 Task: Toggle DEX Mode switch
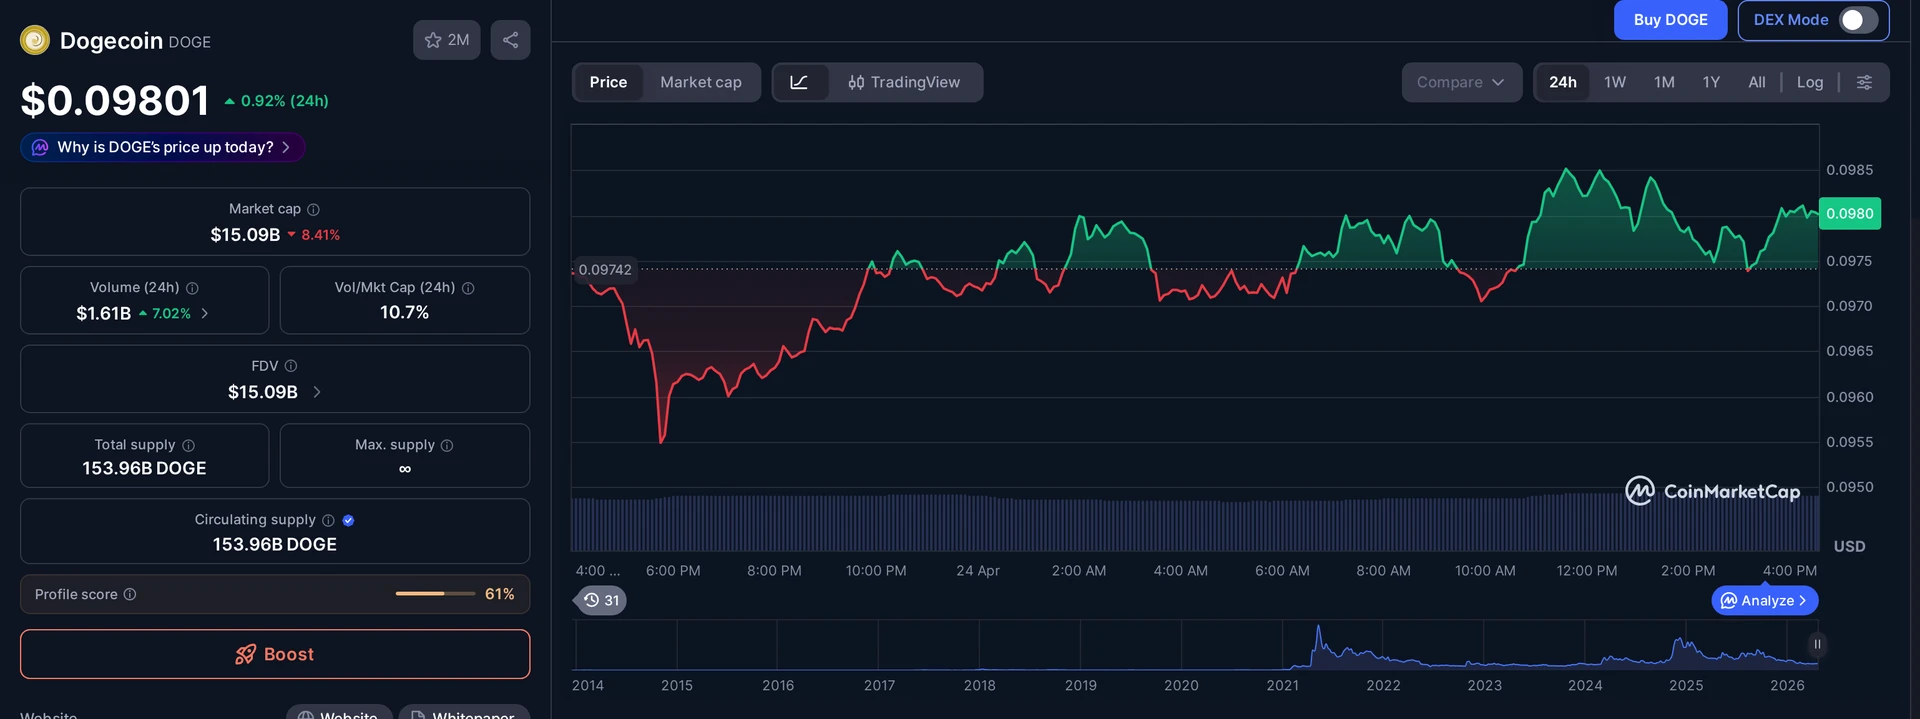coord(1858,20)
